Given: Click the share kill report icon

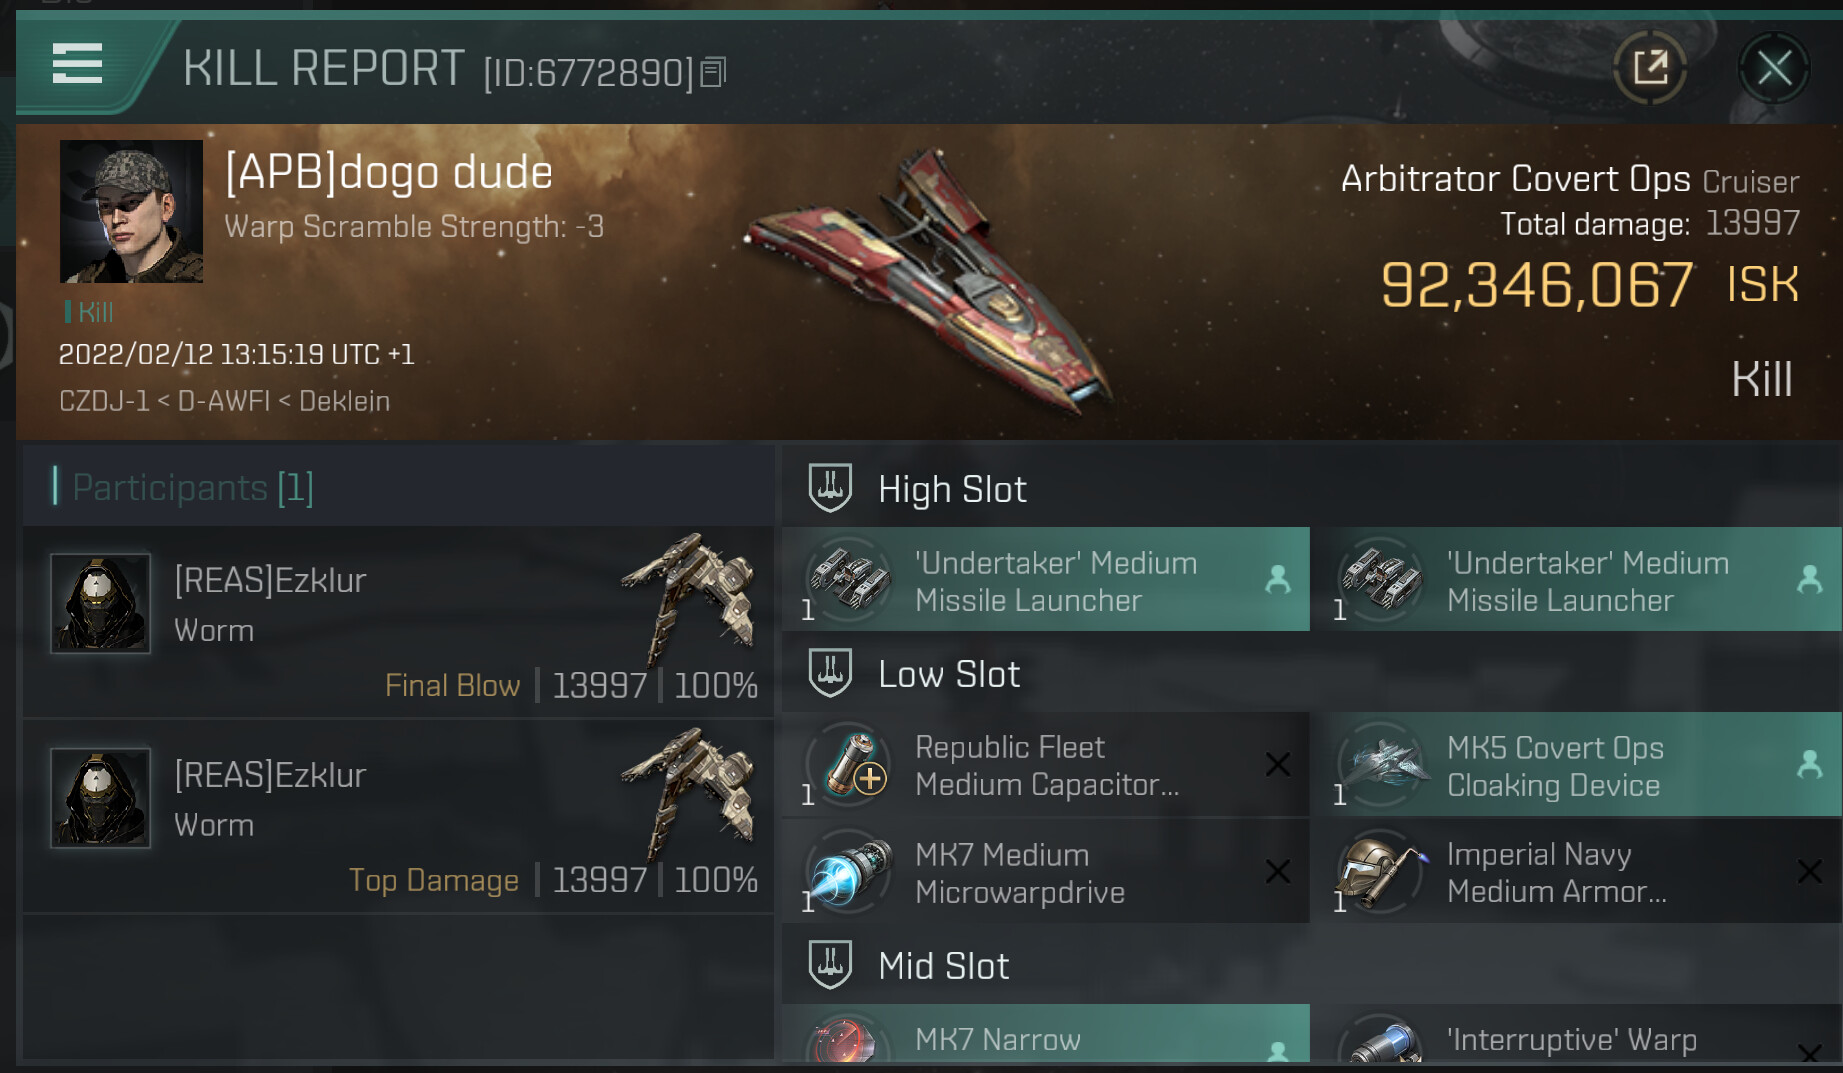Looking at the screenshot, I should click(1650, 68).
